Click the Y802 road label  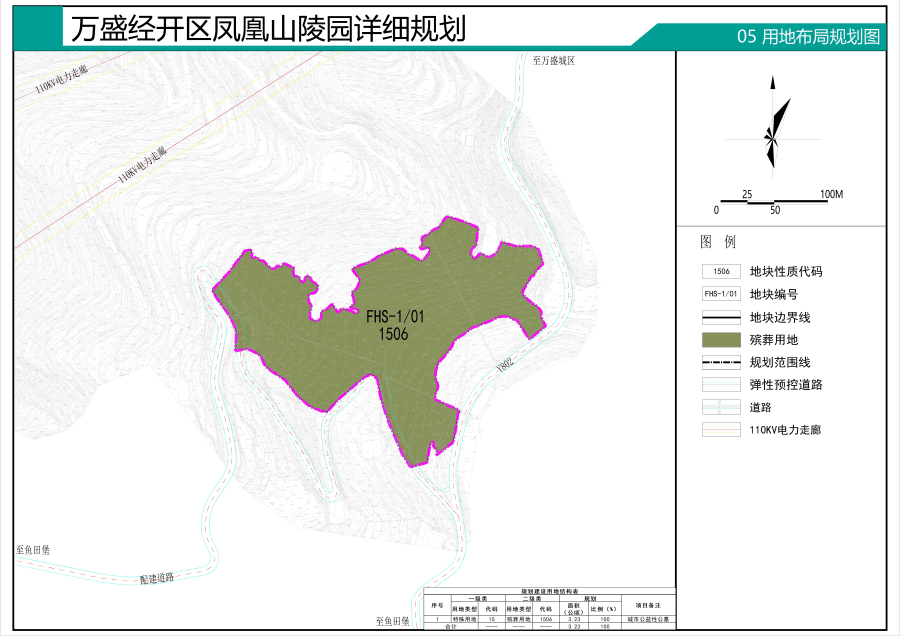[505, 364]
